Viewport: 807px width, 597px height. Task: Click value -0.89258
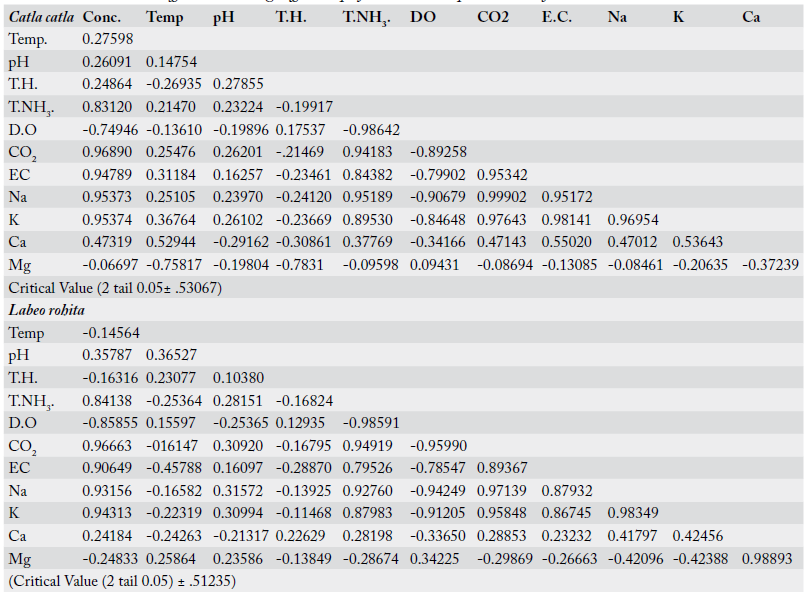point(438,152)
